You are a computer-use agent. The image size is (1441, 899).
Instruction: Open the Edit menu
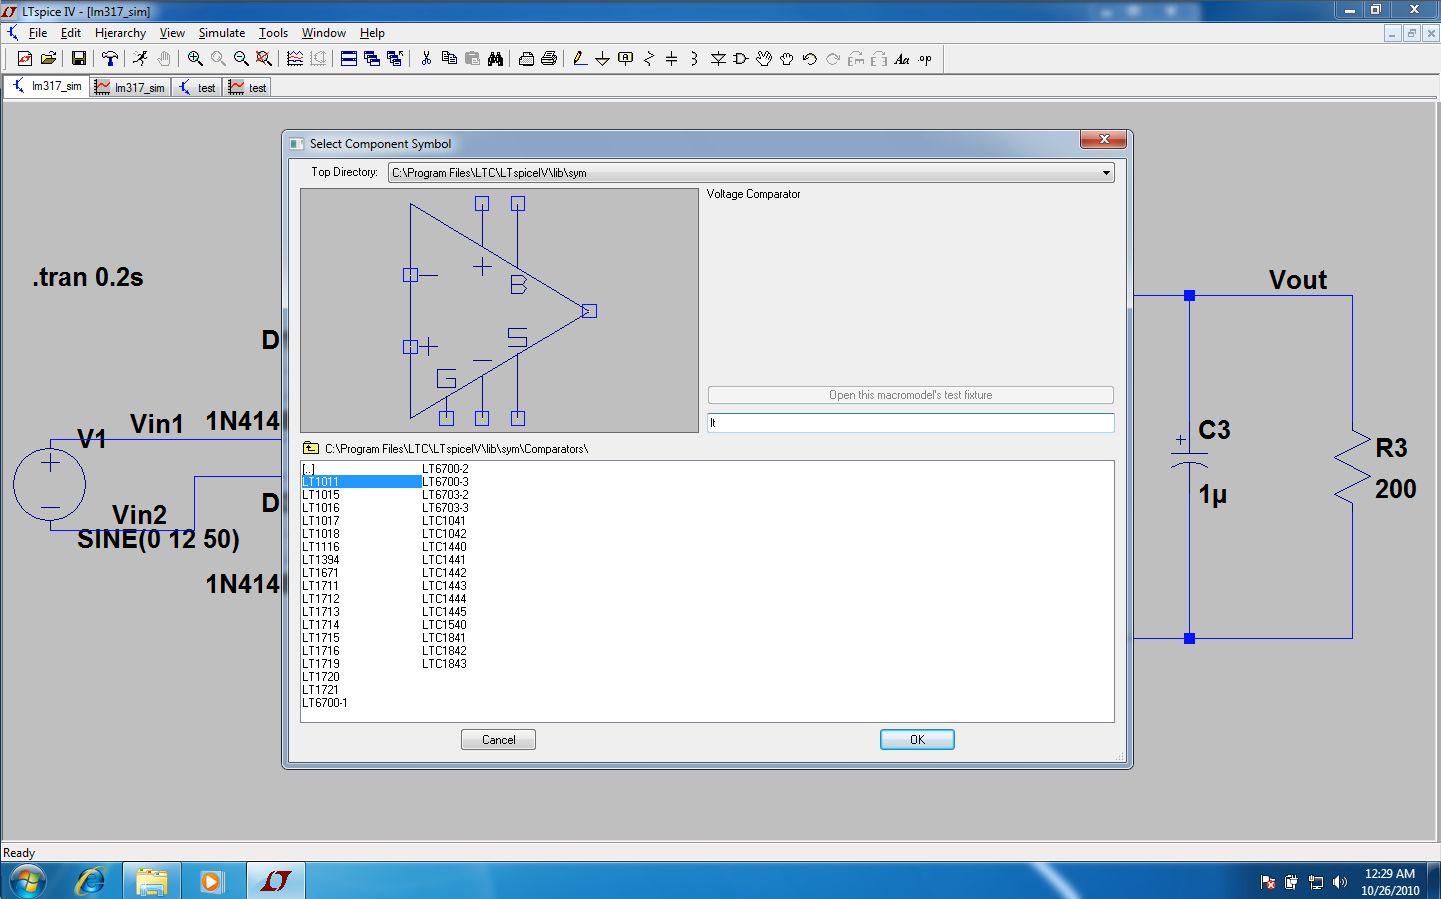[x=71, y=33]
